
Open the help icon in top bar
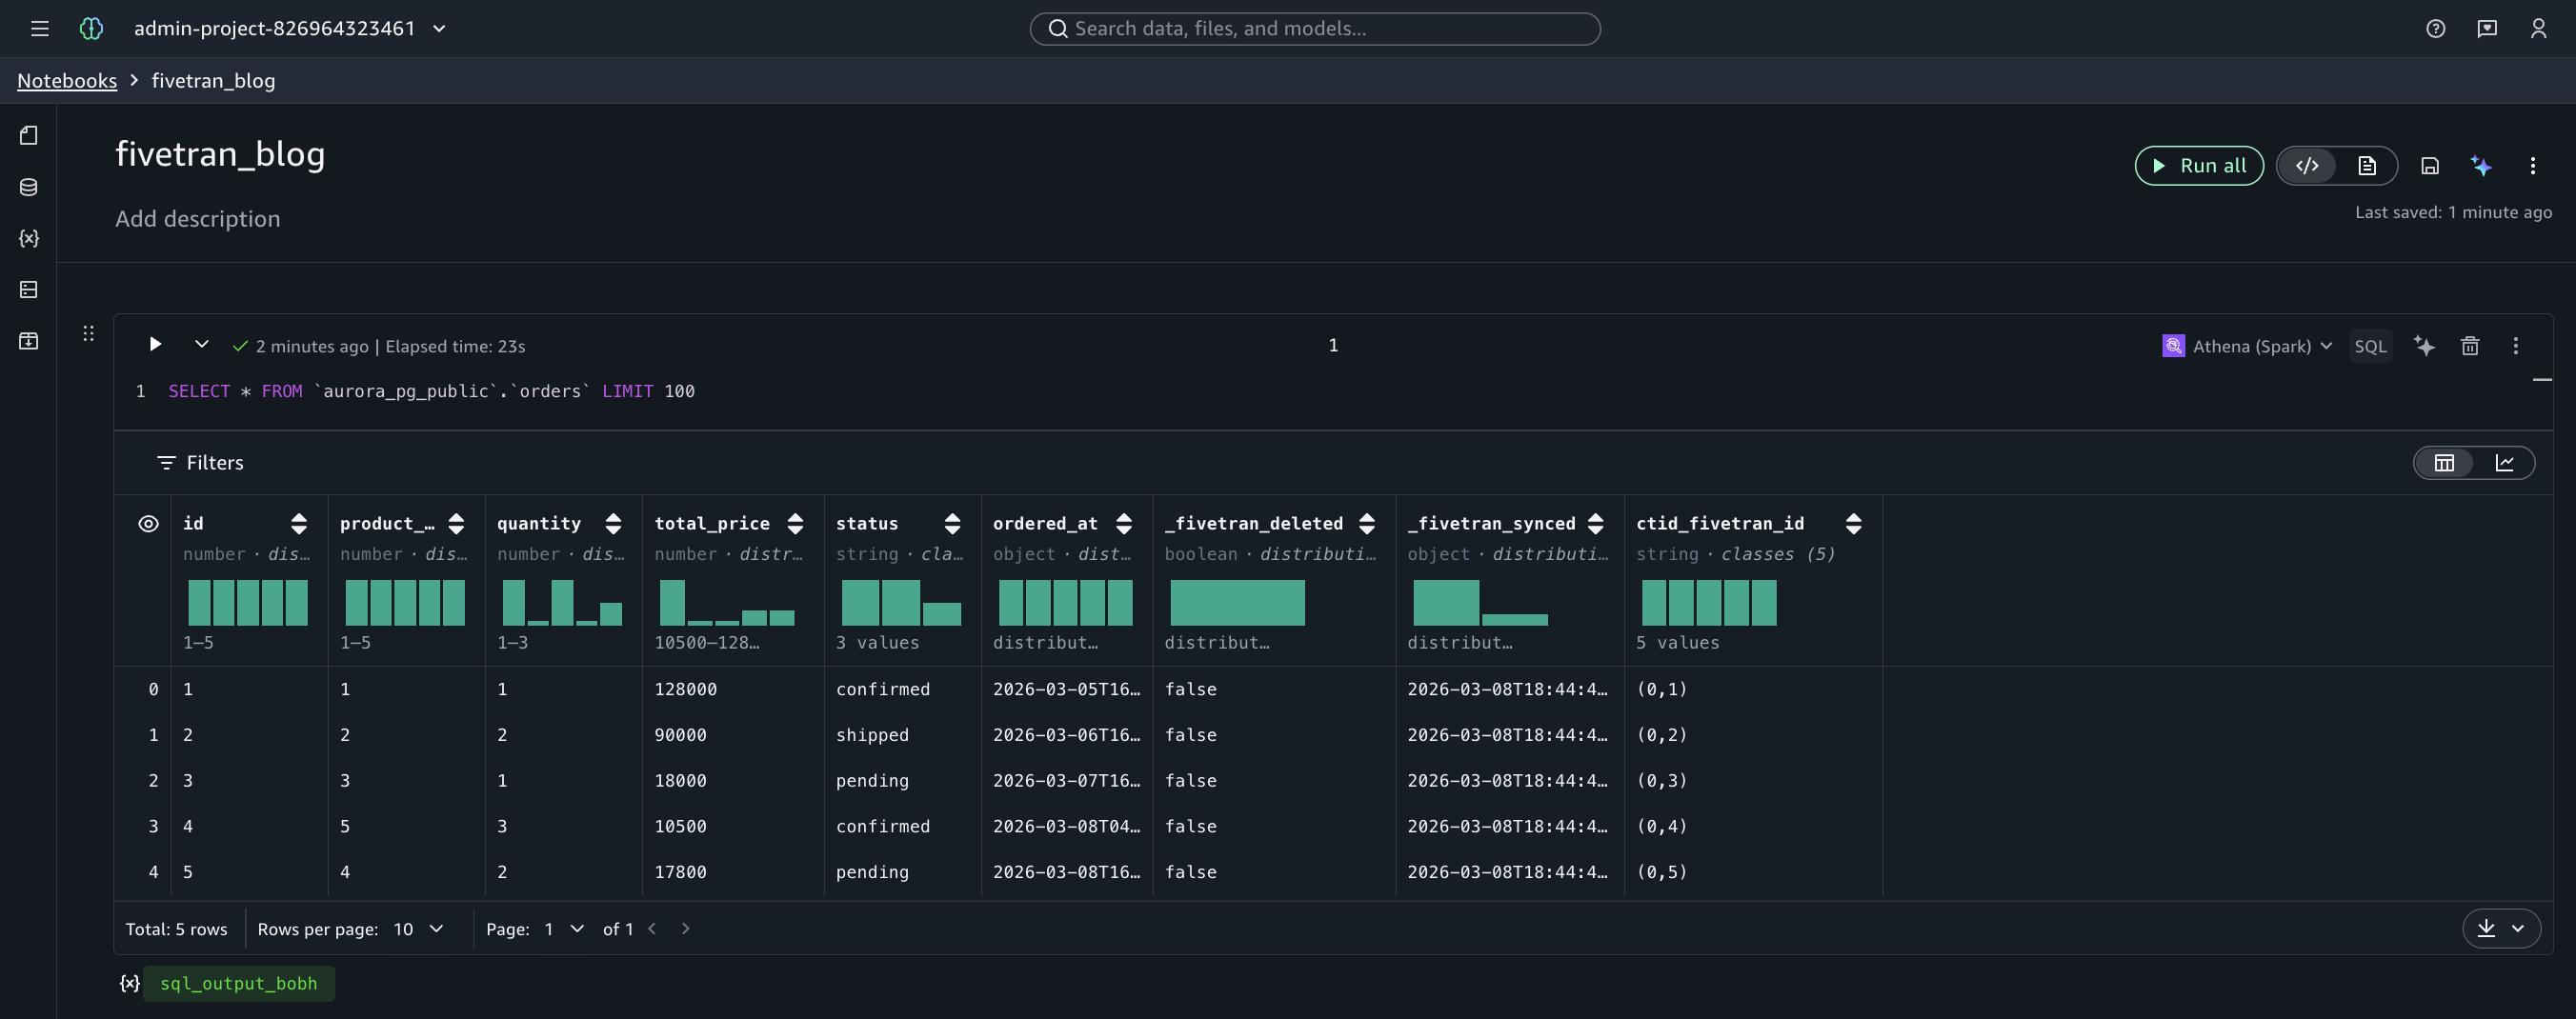click(x=2436, y=29)
